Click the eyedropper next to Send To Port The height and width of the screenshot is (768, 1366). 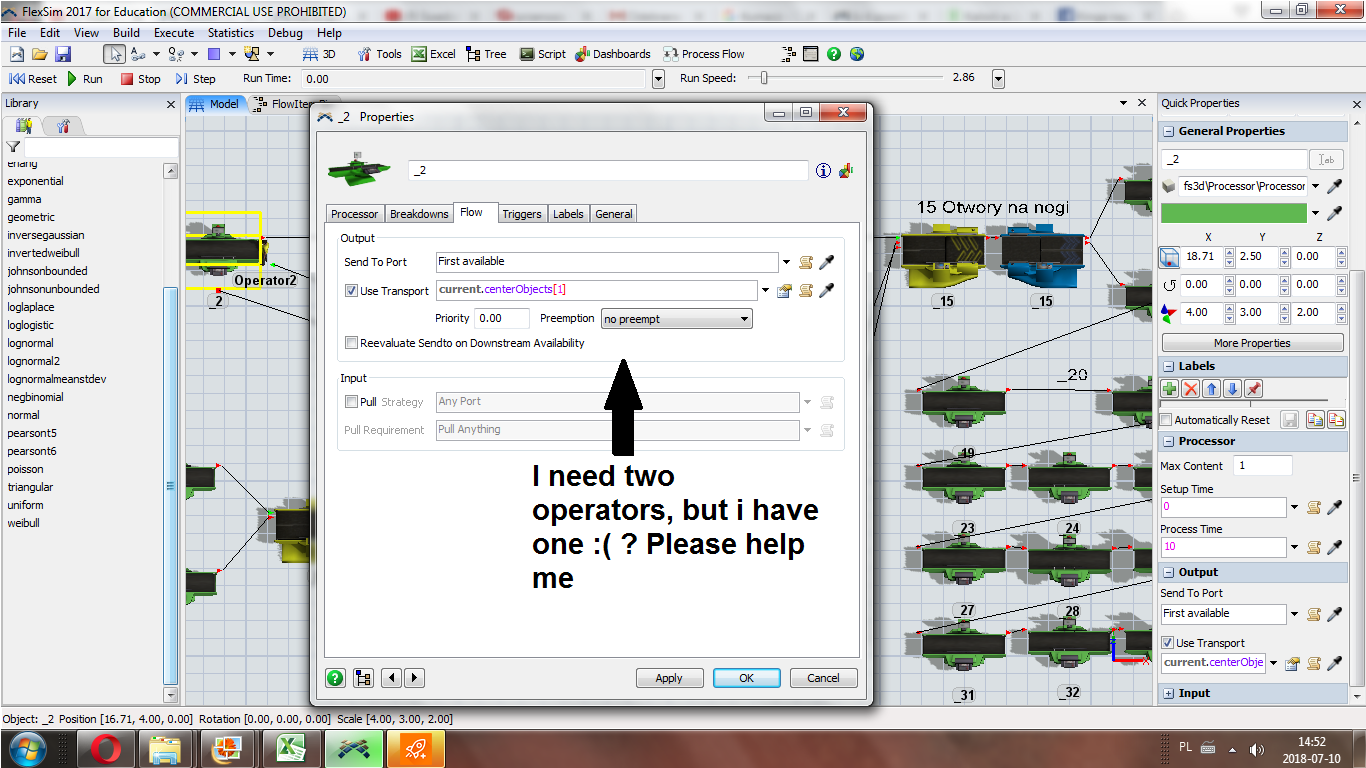827,263
